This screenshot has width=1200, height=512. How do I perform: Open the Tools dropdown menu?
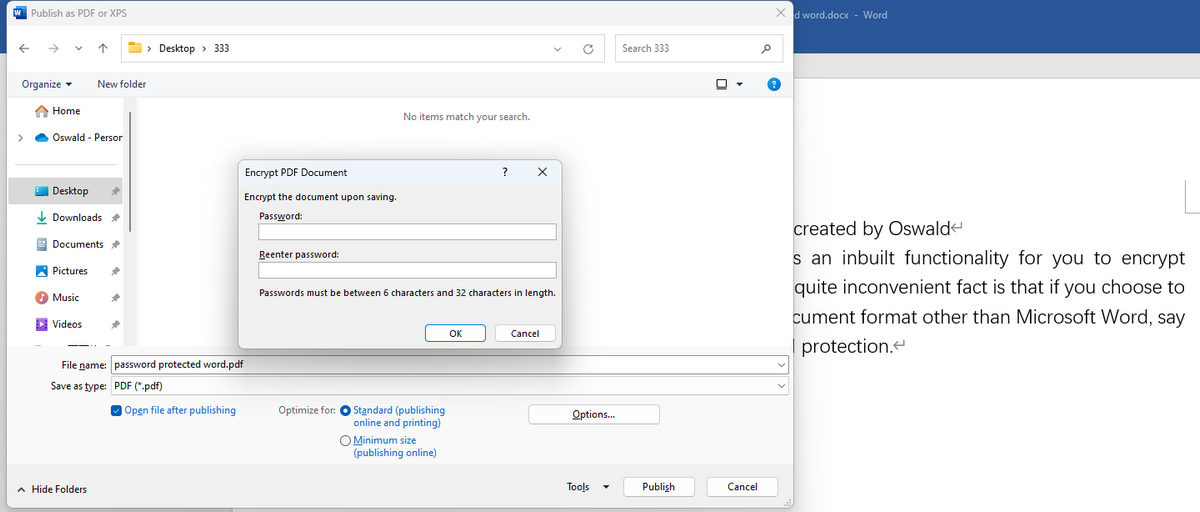(x=588, y=487)
